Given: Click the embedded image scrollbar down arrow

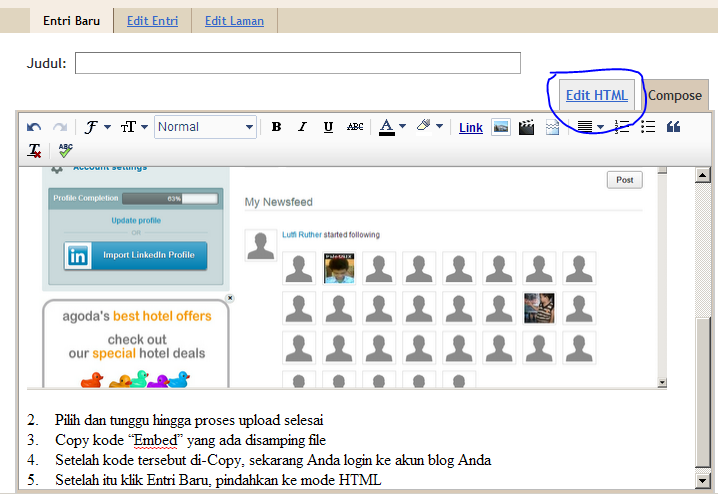Looking at the screenshot, I should click(662, 382).
